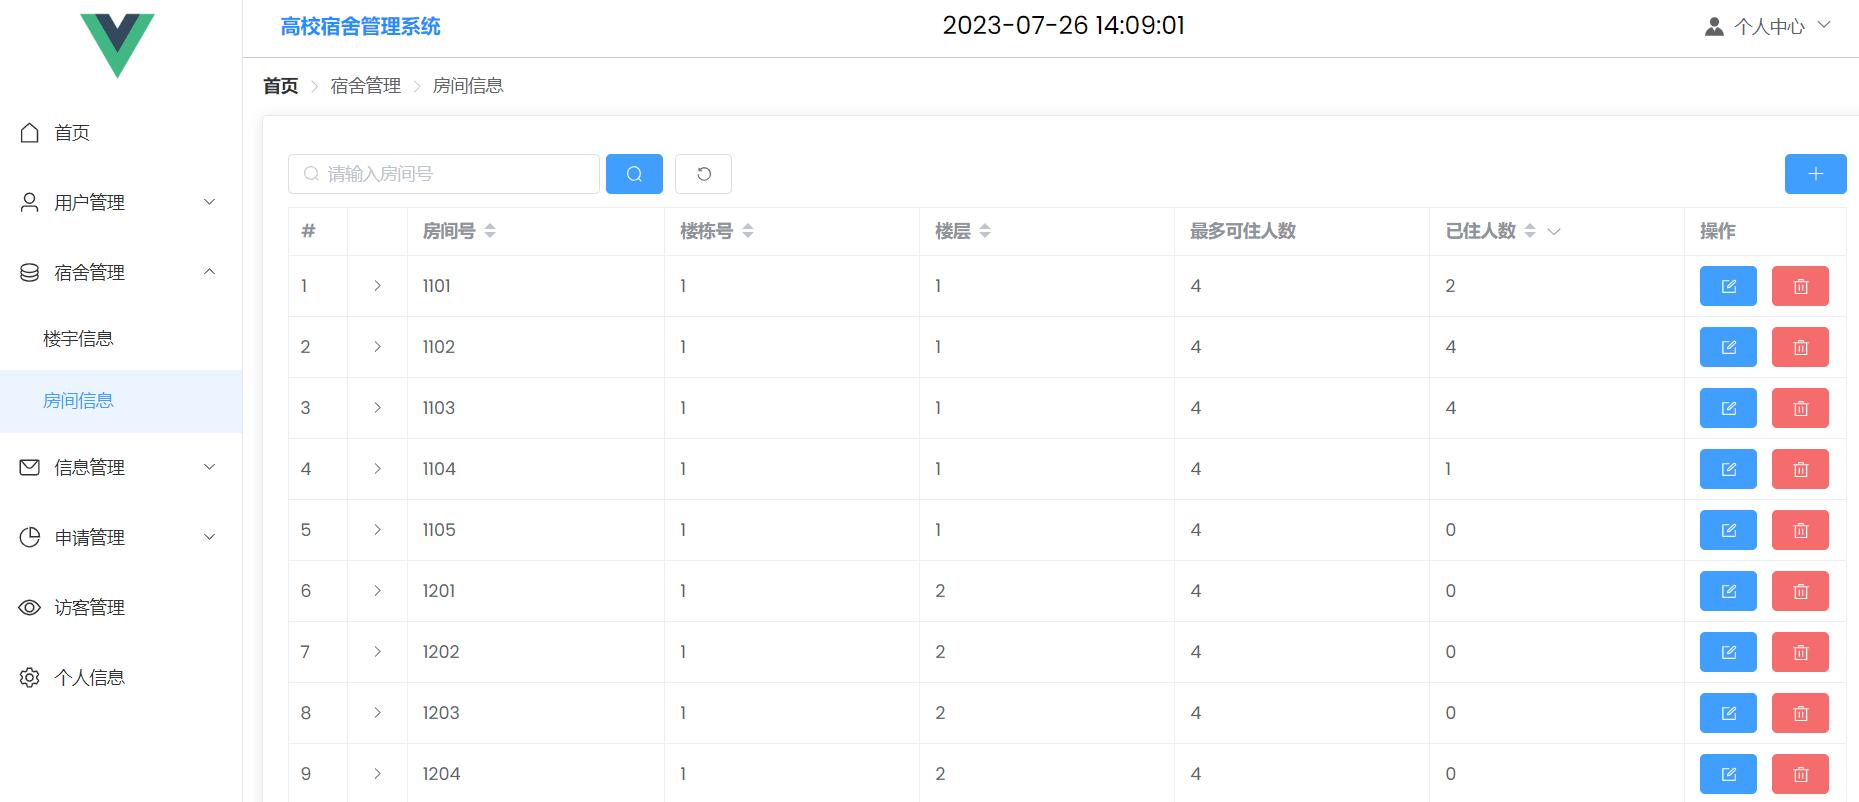This screenshot has height=802, width=1859.
Task: Expand the 申请管理 sidebar submenu
Action: pos(209,537)
